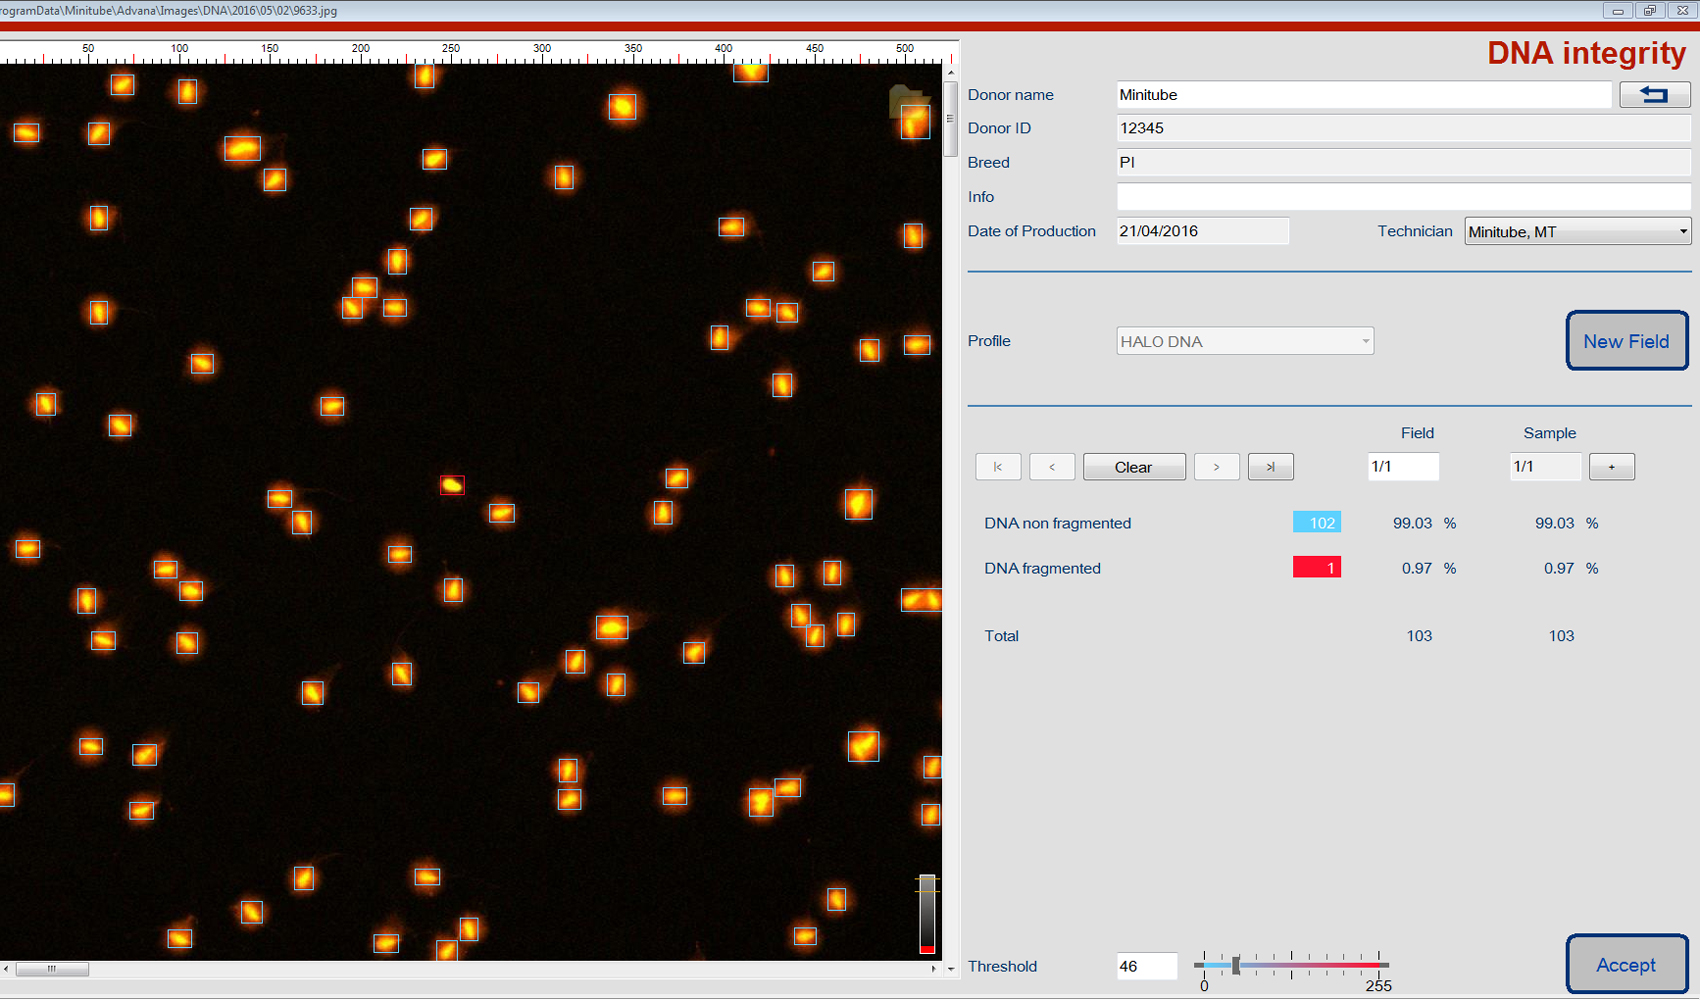
Task: Focus the empty Info text field
Action: click(x=1402, y=197)
